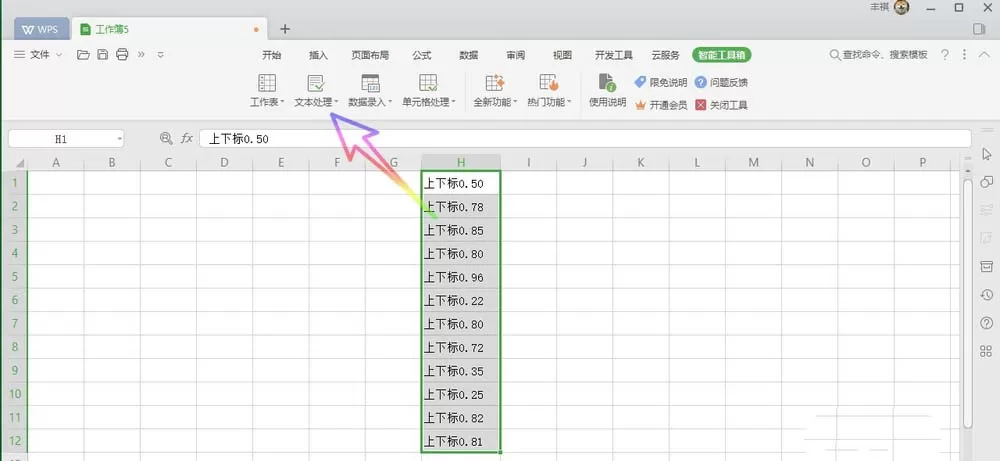The image size is (1000, 461).
Task: Click the formula bar input field
Action: [585, 138]
